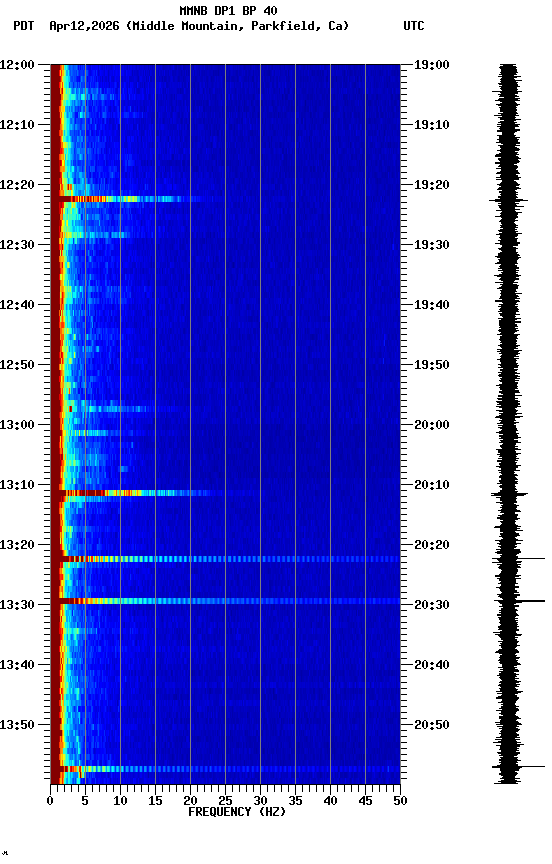
Task: Click the '13:30' PDT time label
Action: click(x=17, y=606)
